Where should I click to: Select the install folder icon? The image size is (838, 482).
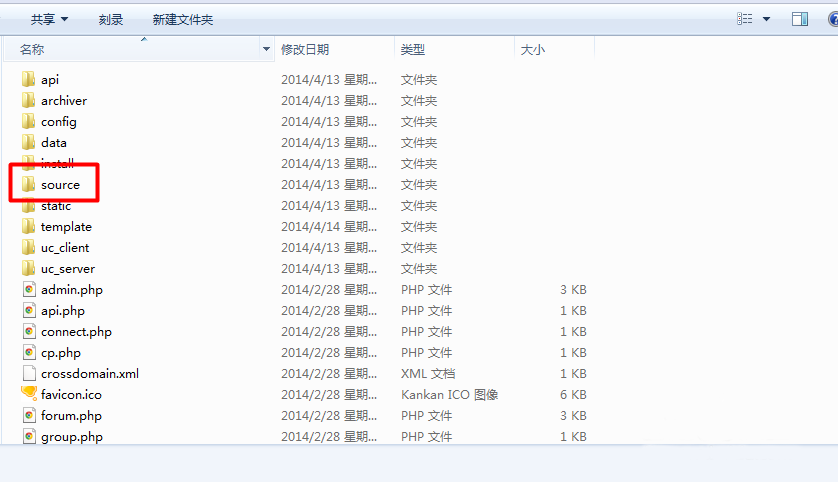(29, 162)
